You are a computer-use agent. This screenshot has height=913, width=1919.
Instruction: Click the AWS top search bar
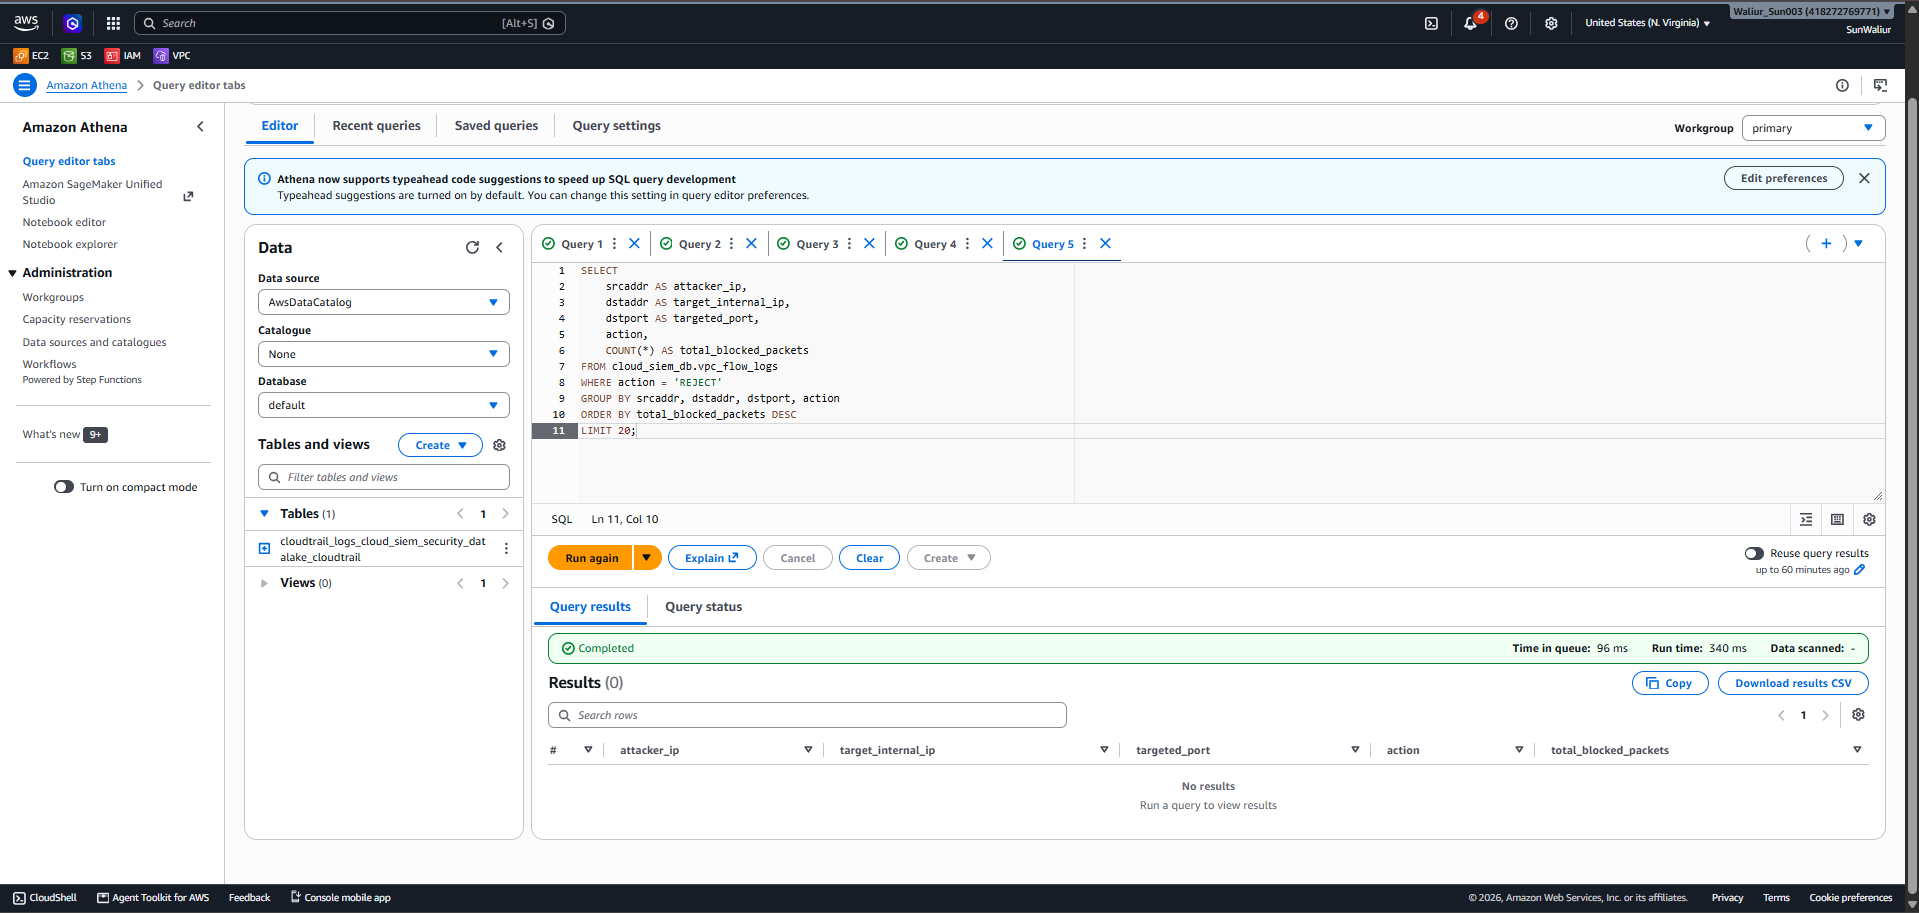click(350, 23)
